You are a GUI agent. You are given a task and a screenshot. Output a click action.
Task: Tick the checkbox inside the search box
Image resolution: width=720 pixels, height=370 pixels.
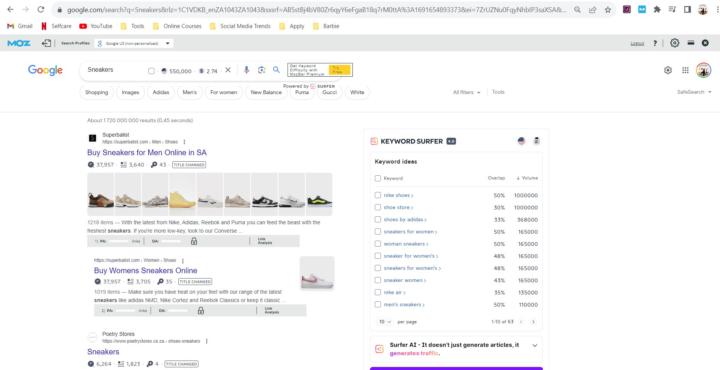(152, 71)
